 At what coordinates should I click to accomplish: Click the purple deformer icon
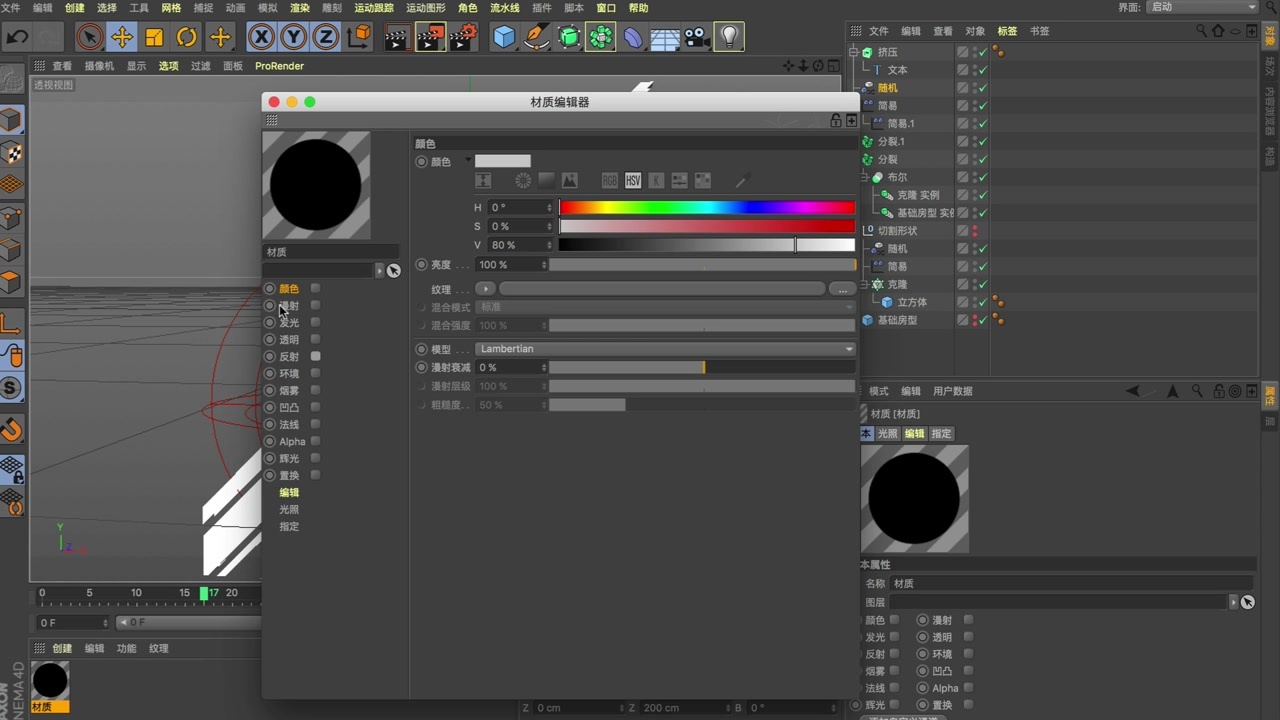tap(633, 38)
